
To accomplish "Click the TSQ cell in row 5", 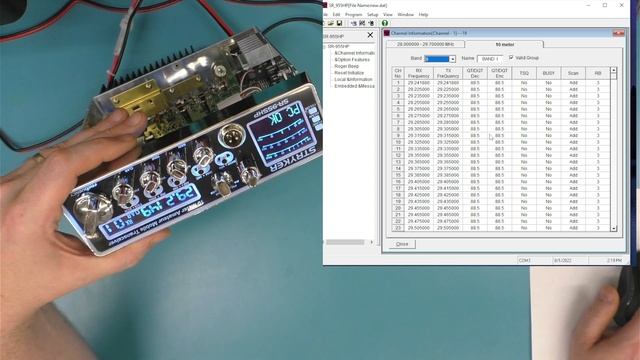I will tap(524, 109).
